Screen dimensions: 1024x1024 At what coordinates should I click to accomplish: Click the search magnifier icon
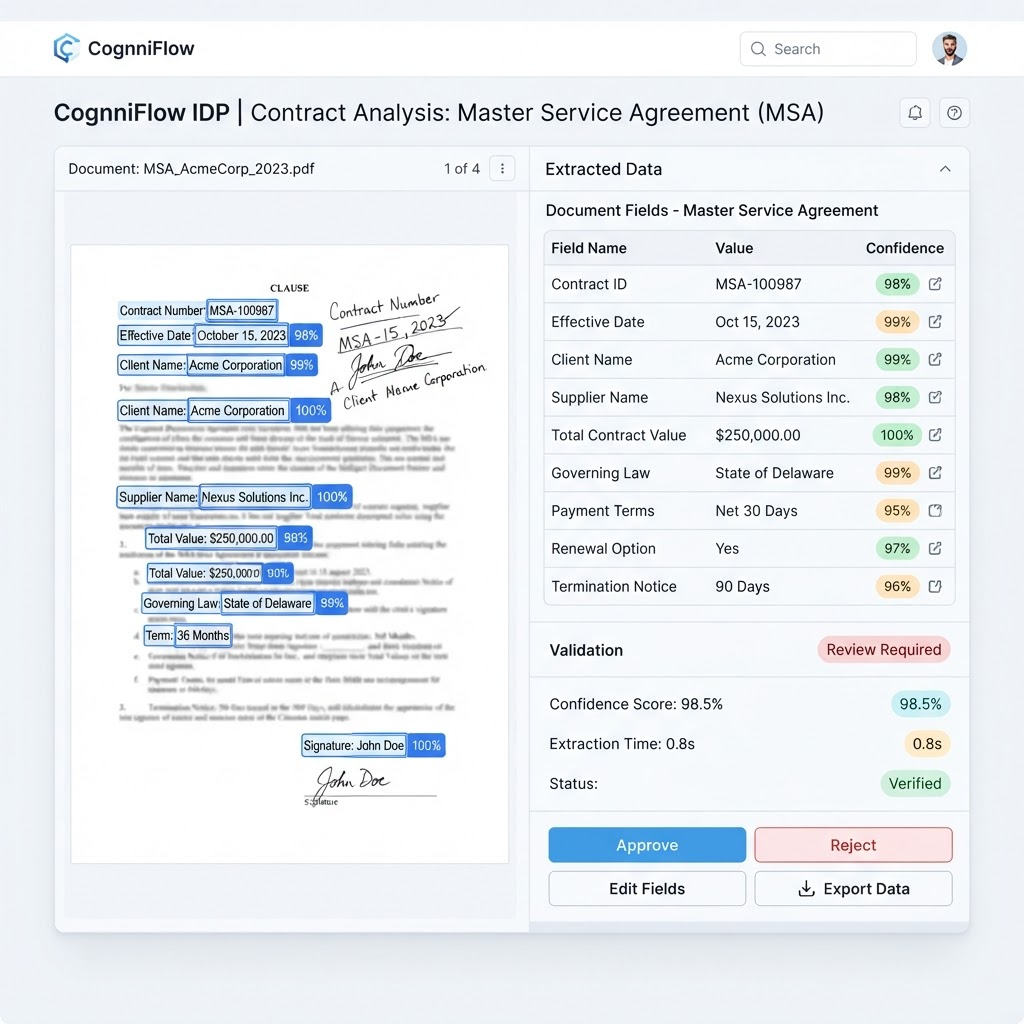758,49
